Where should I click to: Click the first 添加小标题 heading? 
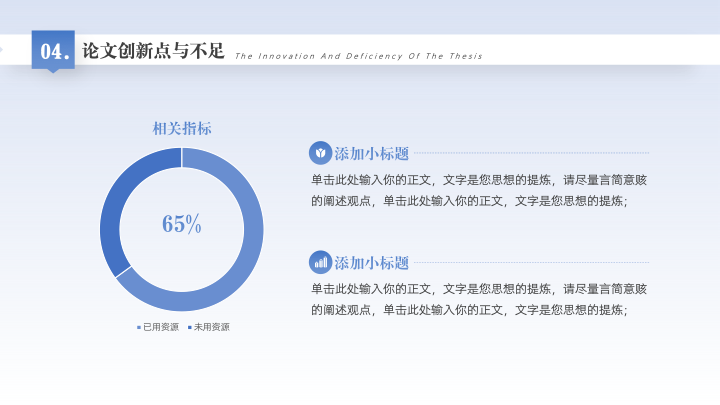click(x=371, y=153)
